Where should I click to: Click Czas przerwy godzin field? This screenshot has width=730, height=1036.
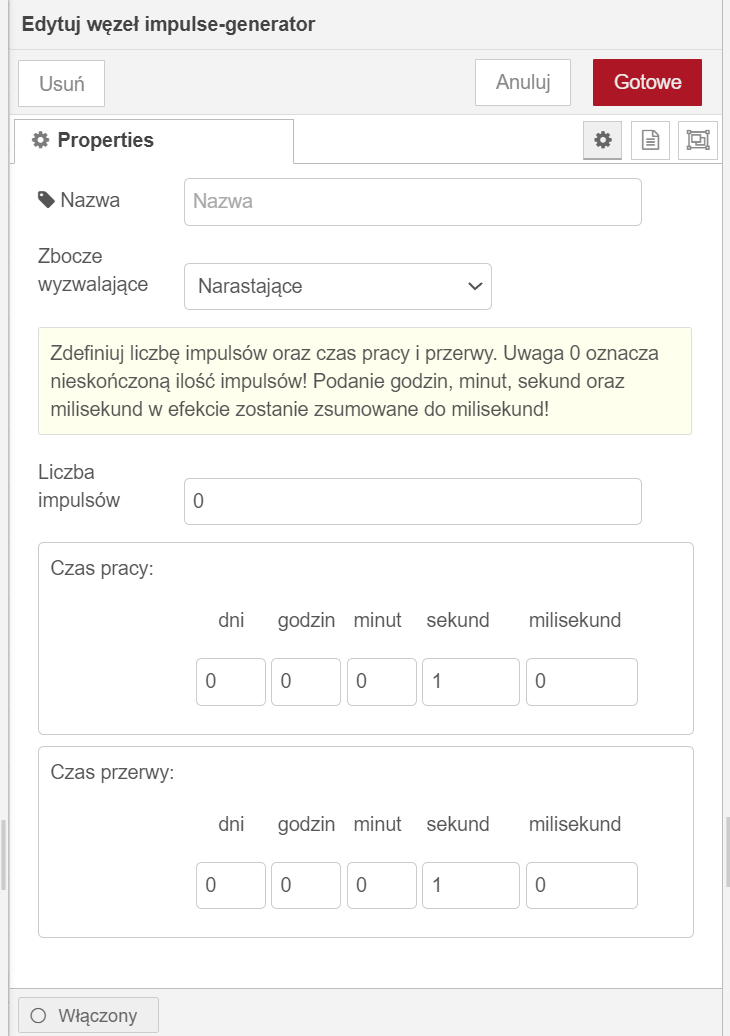coord(306,885)
